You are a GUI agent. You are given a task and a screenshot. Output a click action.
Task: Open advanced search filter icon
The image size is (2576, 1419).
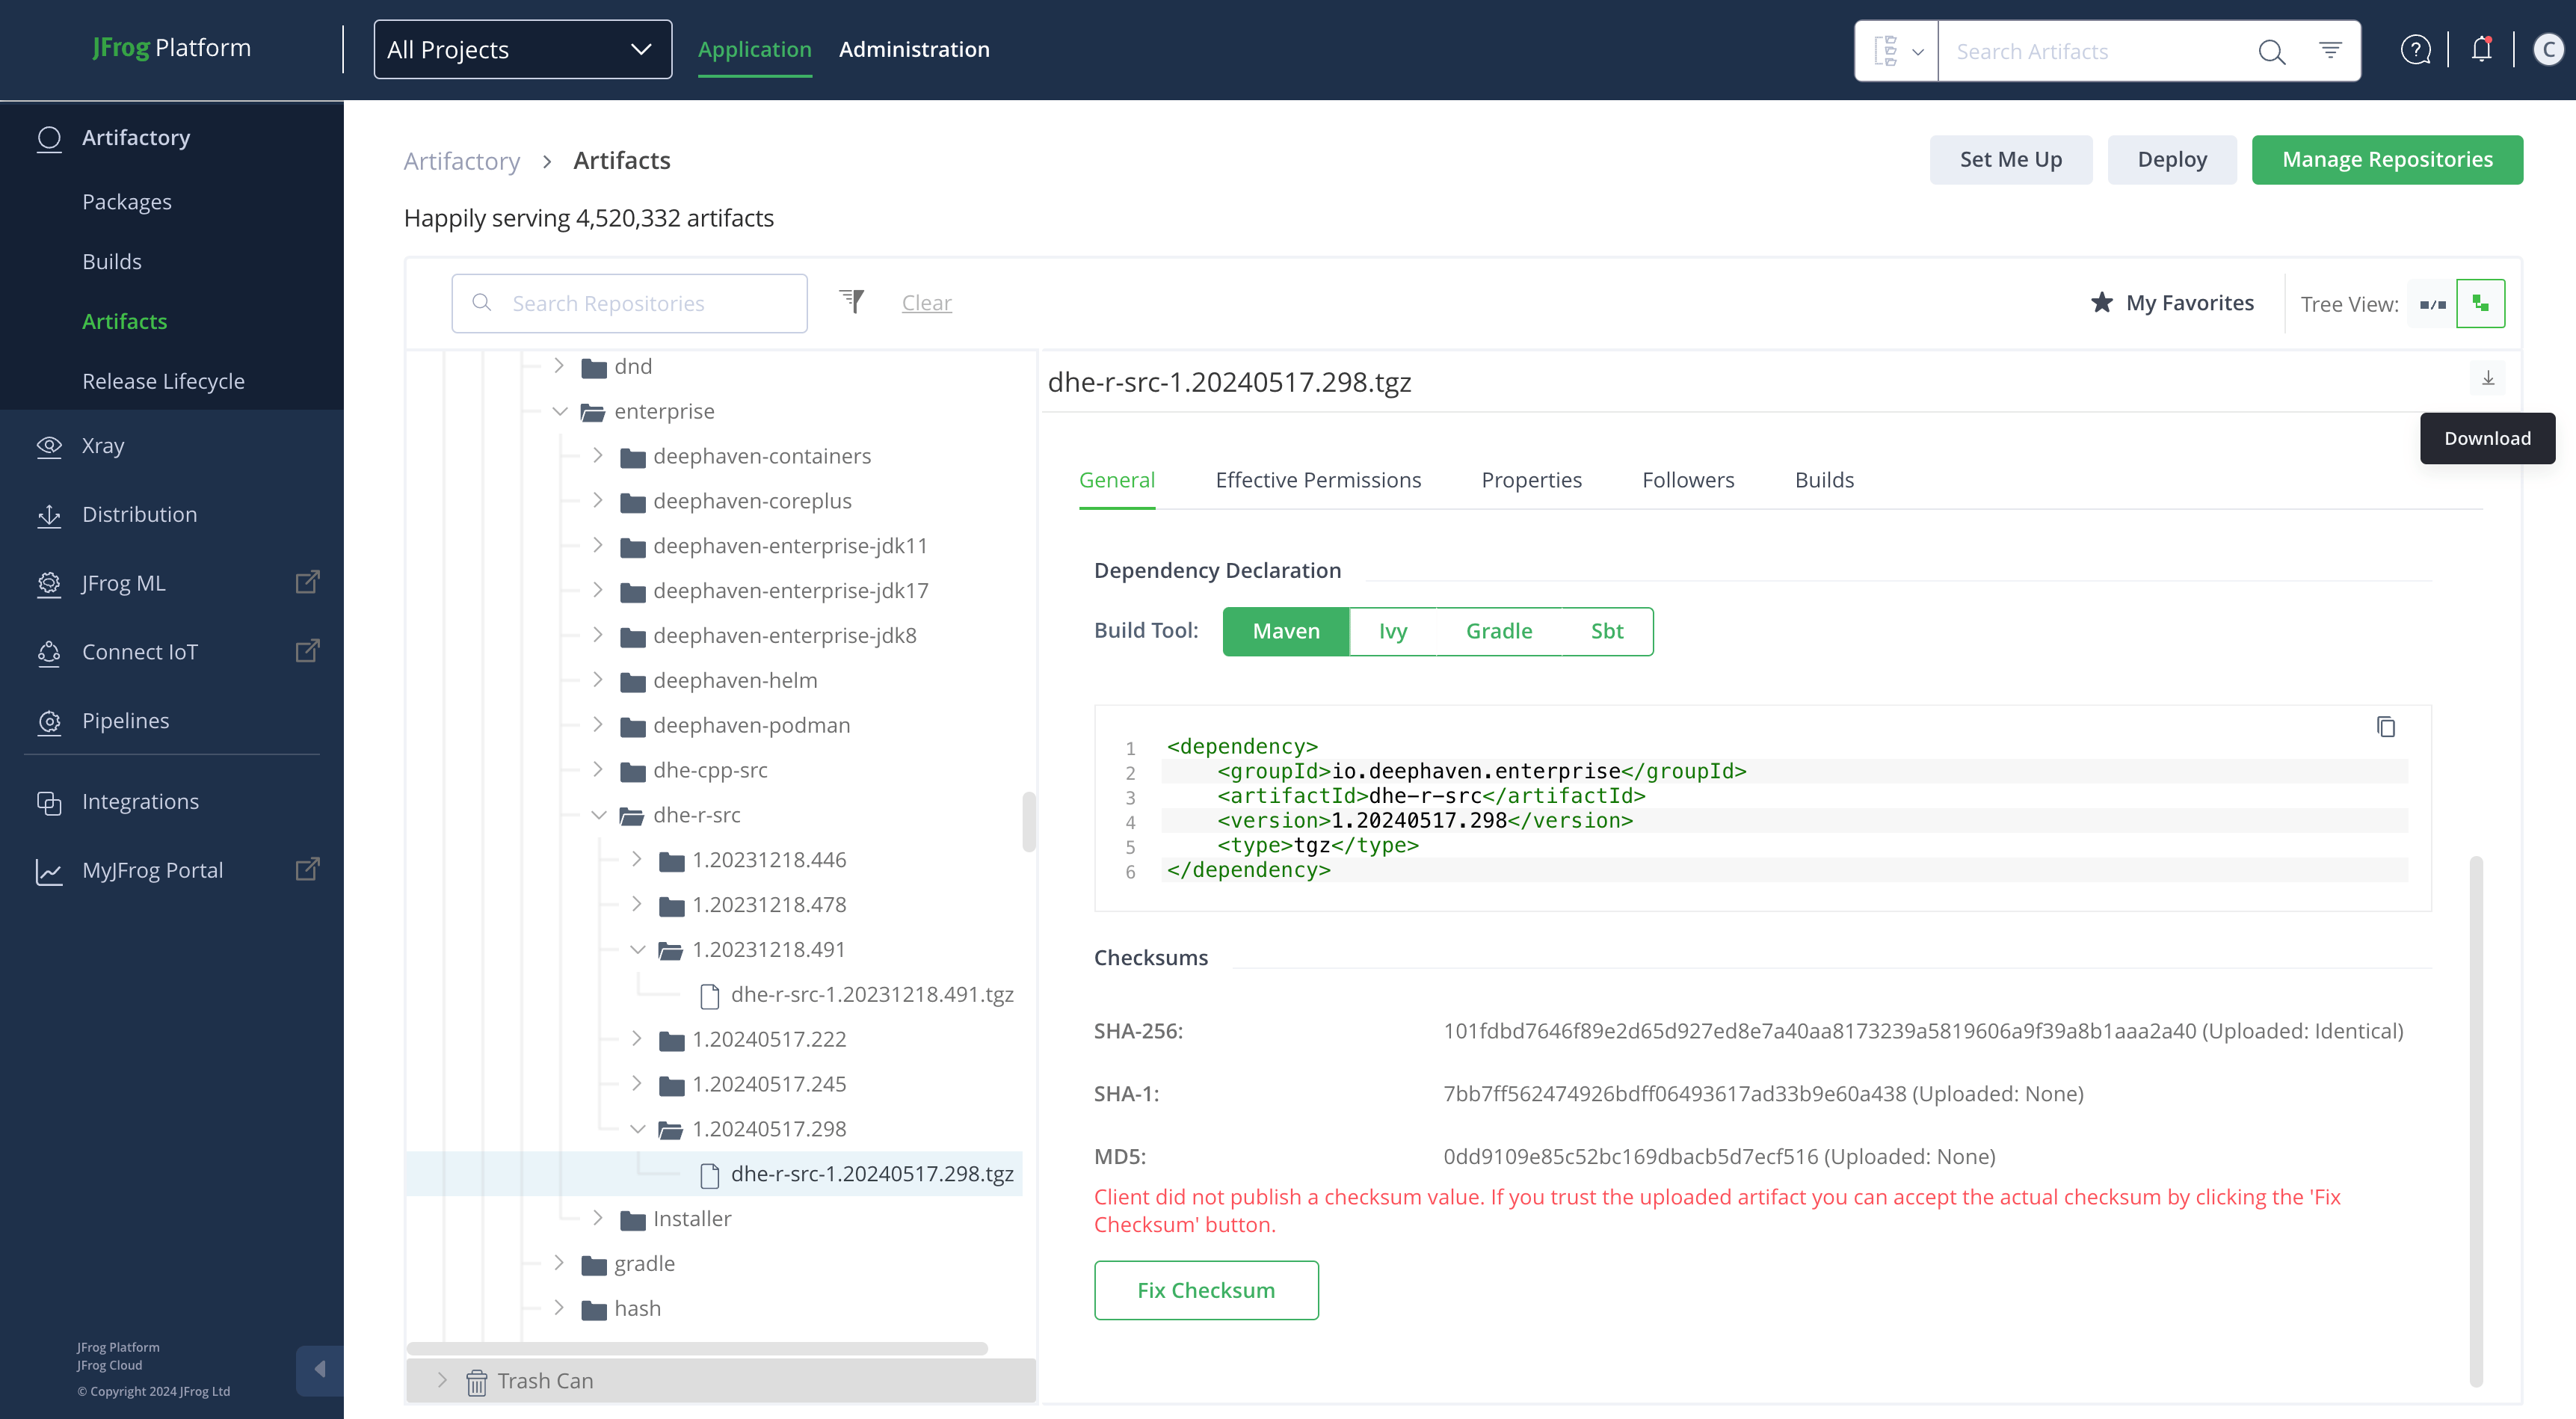coord(2330,50)
